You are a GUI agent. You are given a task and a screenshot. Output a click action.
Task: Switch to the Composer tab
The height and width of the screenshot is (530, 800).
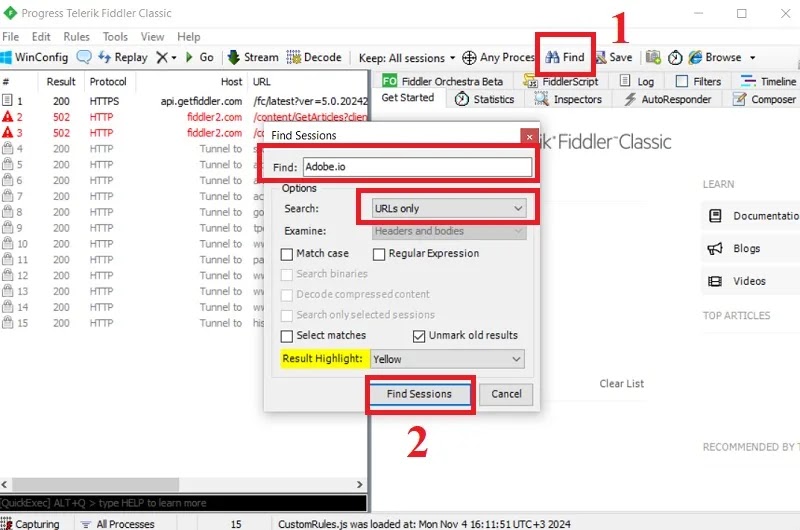point(764,99)
